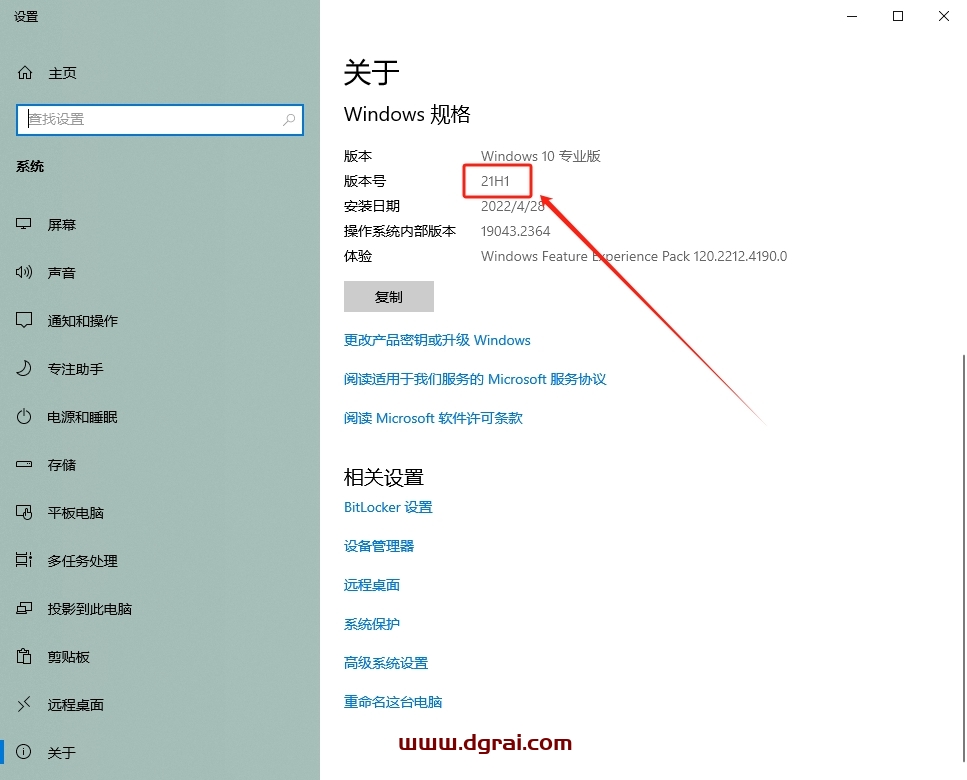Click the OS build value 19043.2364

(x=516, y=231)
